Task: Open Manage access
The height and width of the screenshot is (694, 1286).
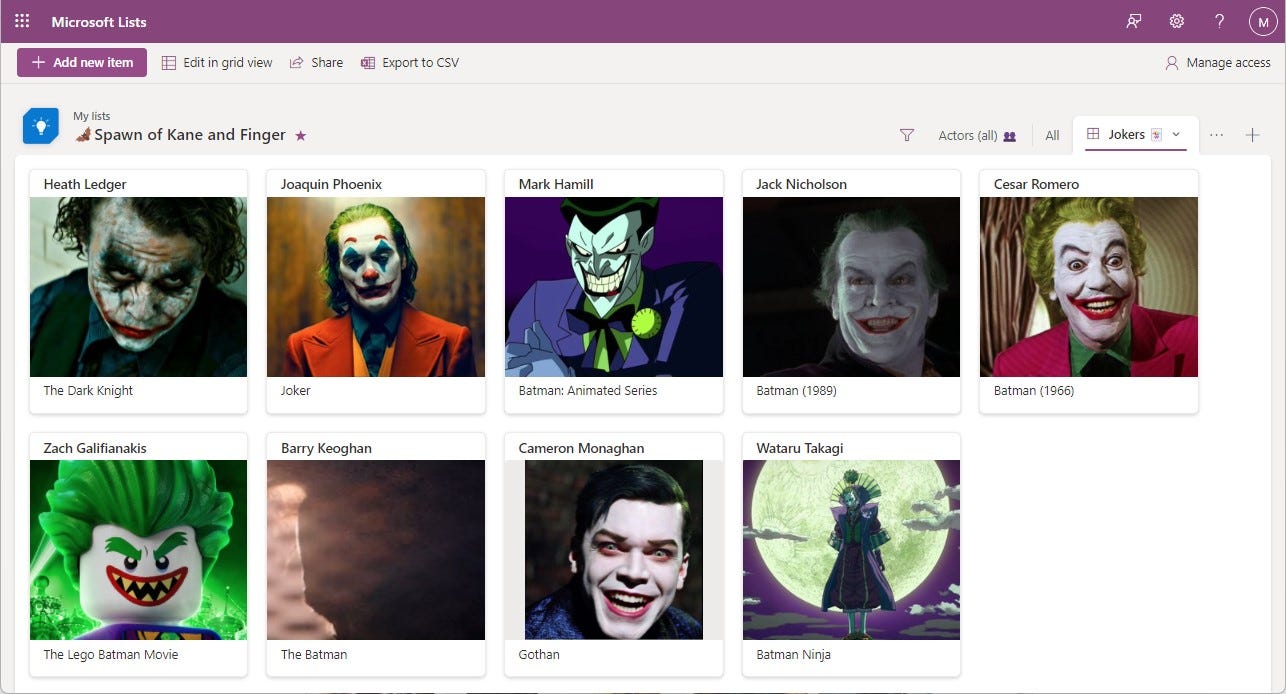Action: (x=1218, y=62)
